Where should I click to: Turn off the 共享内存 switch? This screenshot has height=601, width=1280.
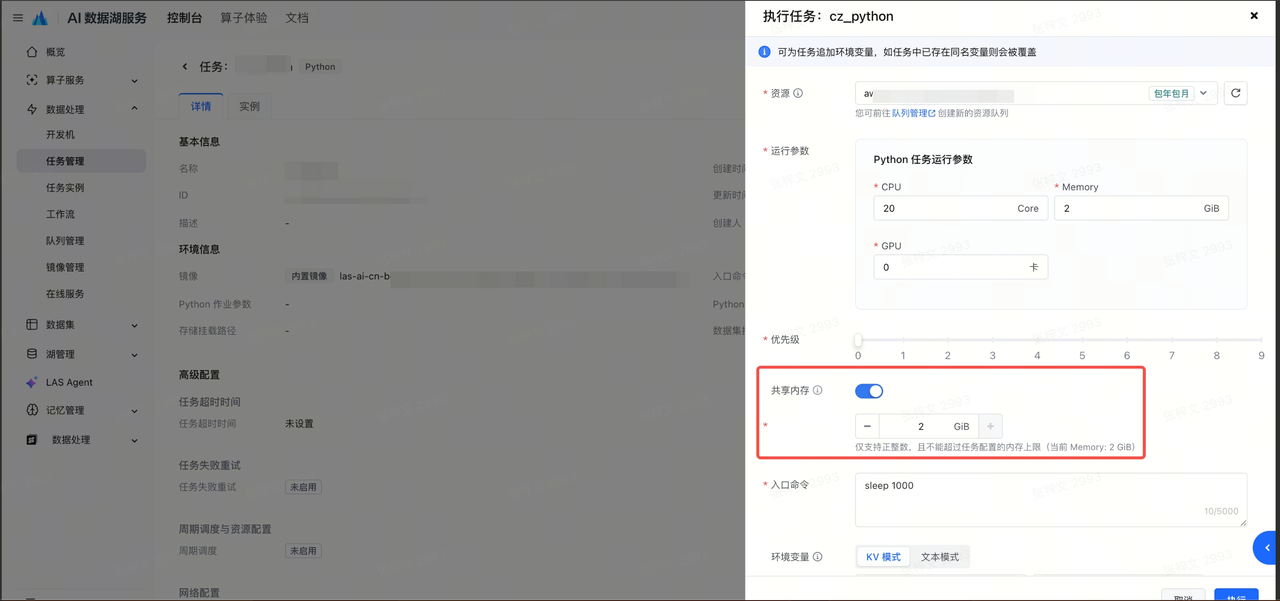(x=869, y=391)
